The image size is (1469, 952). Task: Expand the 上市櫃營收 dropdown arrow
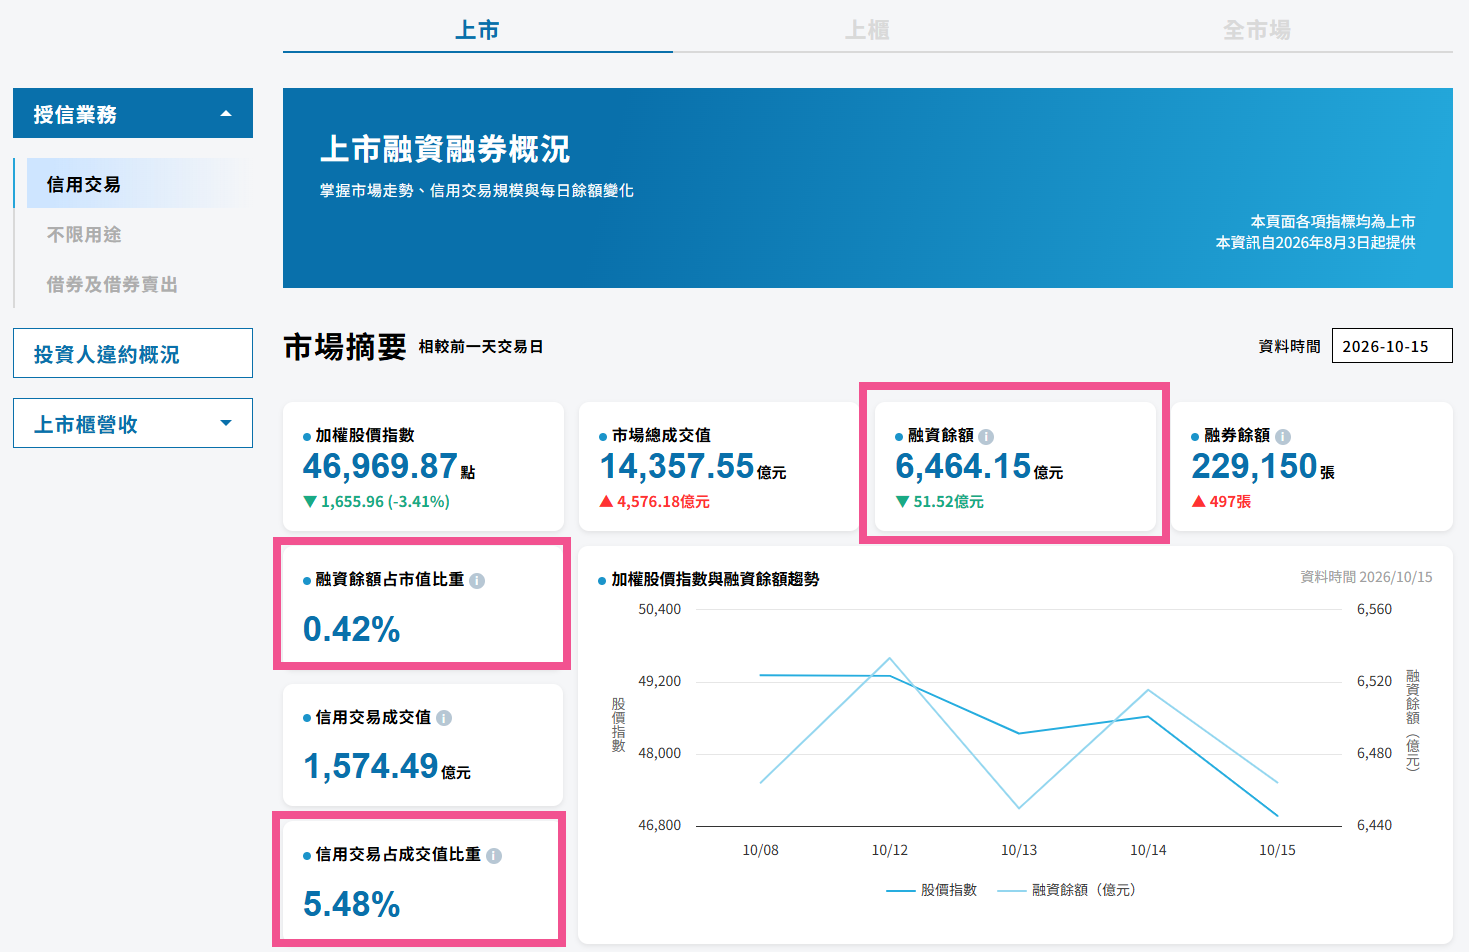pyautogui.click(x=226, y=423)
